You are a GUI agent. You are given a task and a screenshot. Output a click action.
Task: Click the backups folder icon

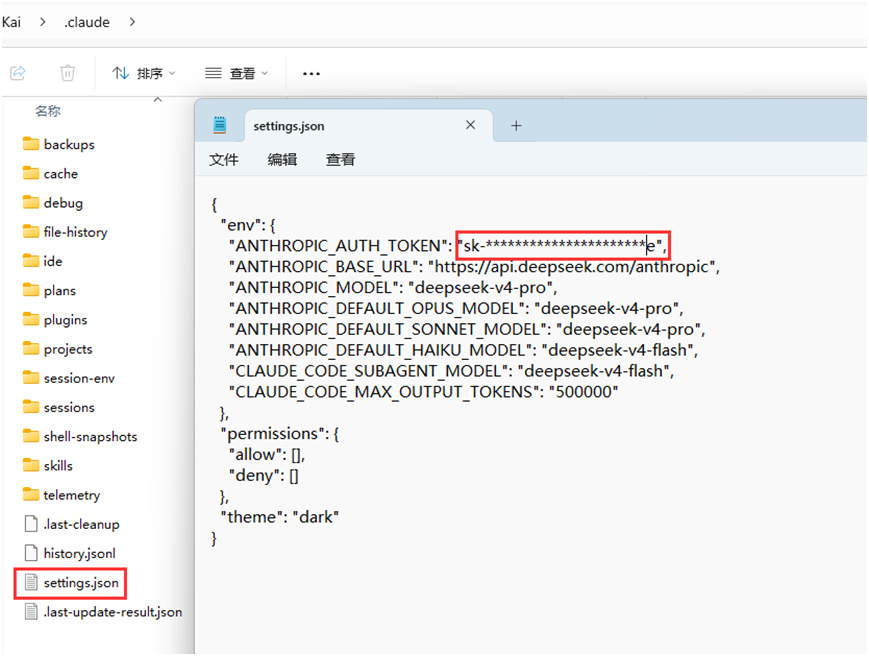pyautogui.click(x=31, y=144)
